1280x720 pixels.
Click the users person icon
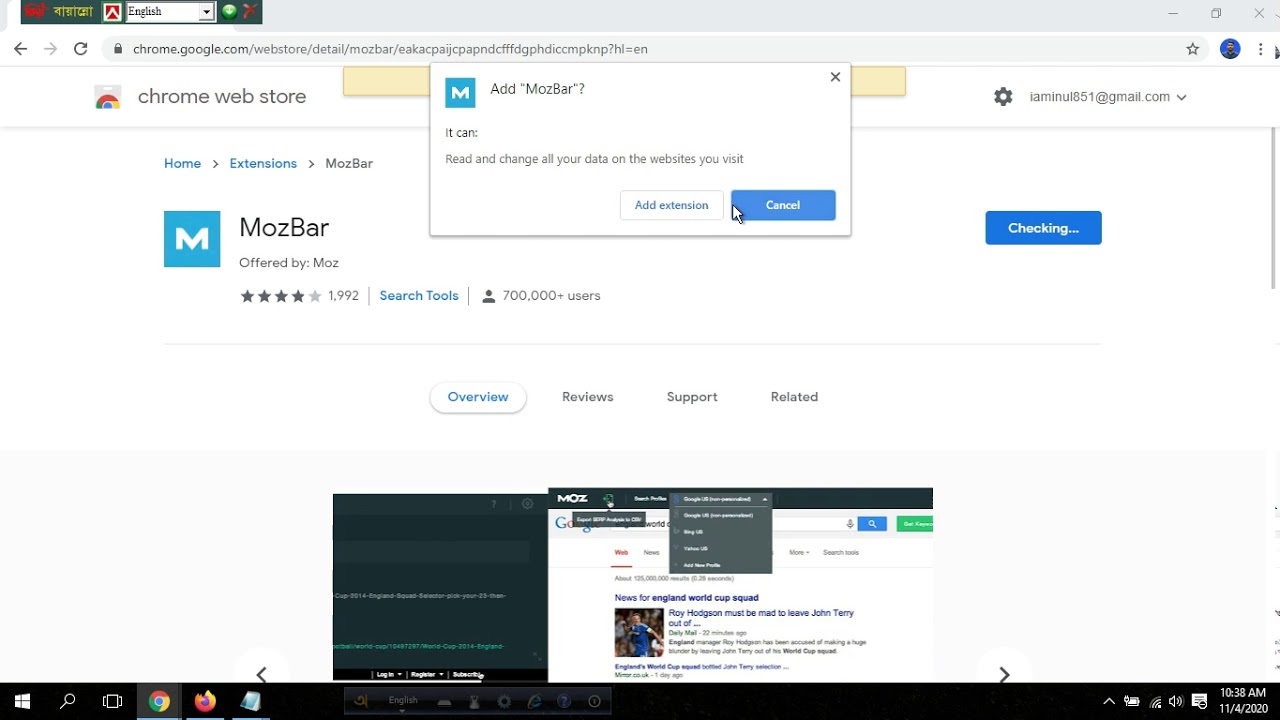pos(488,296)
